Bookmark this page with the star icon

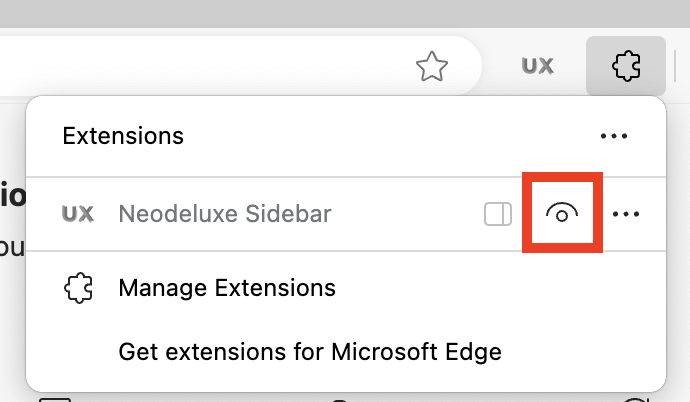point(432,66)
